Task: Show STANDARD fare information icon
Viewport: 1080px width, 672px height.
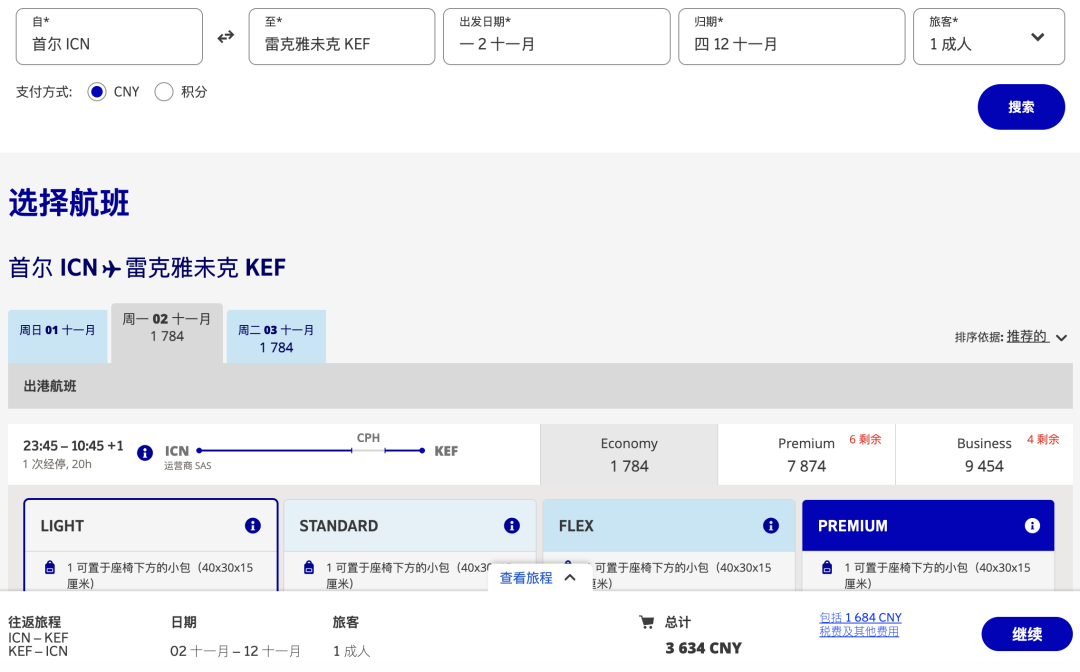Action: [x=512, y=526]
